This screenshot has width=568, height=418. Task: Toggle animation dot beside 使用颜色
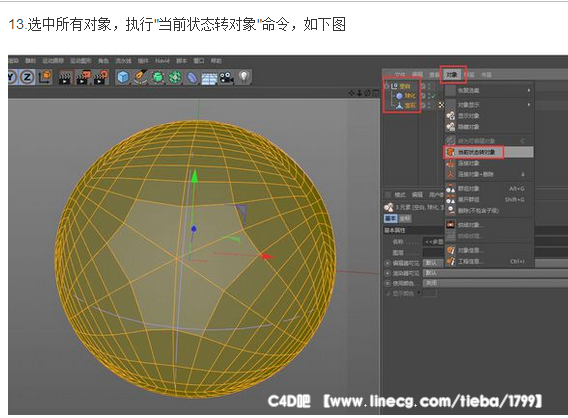point(387,283)
